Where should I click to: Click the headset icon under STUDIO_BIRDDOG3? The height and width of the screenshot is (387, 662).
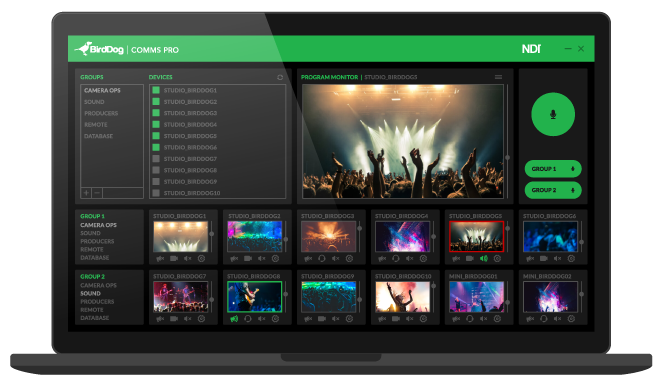(322, 258)
